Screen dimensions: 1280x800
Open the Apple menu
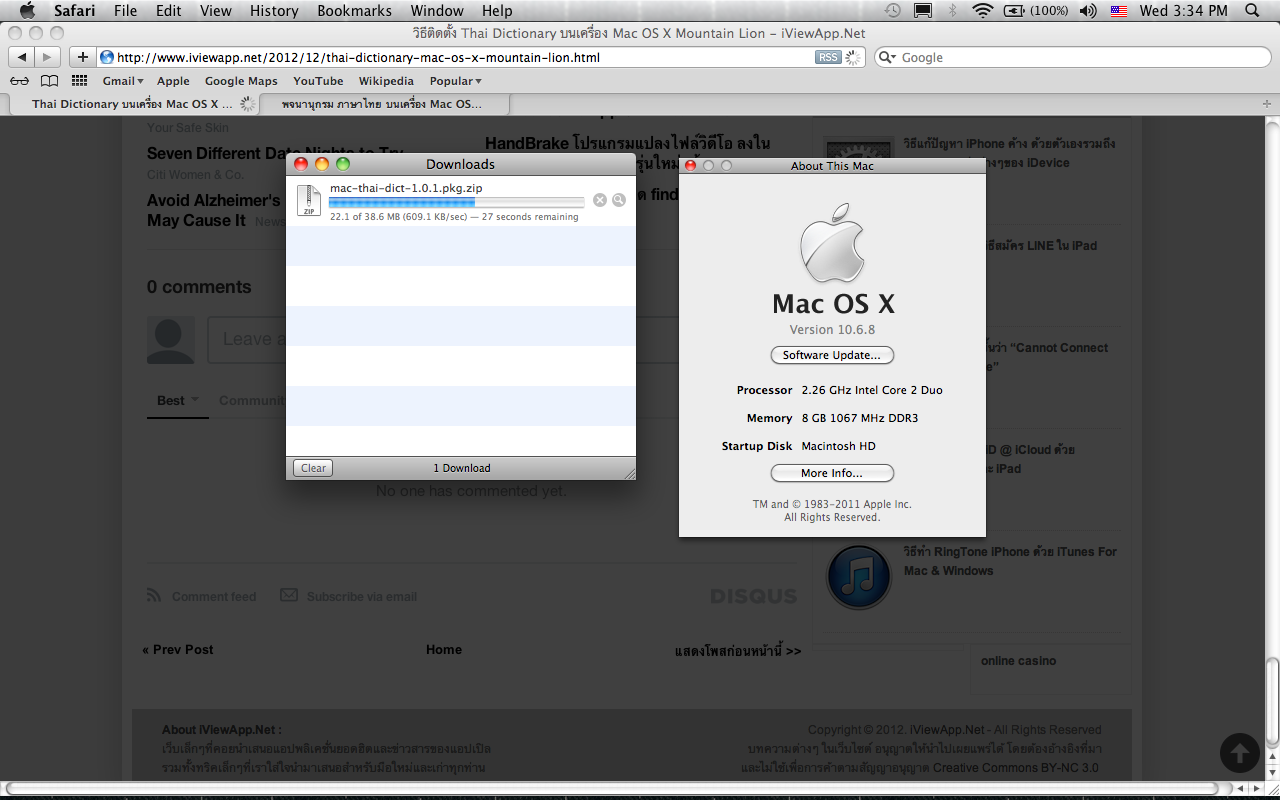27,11
